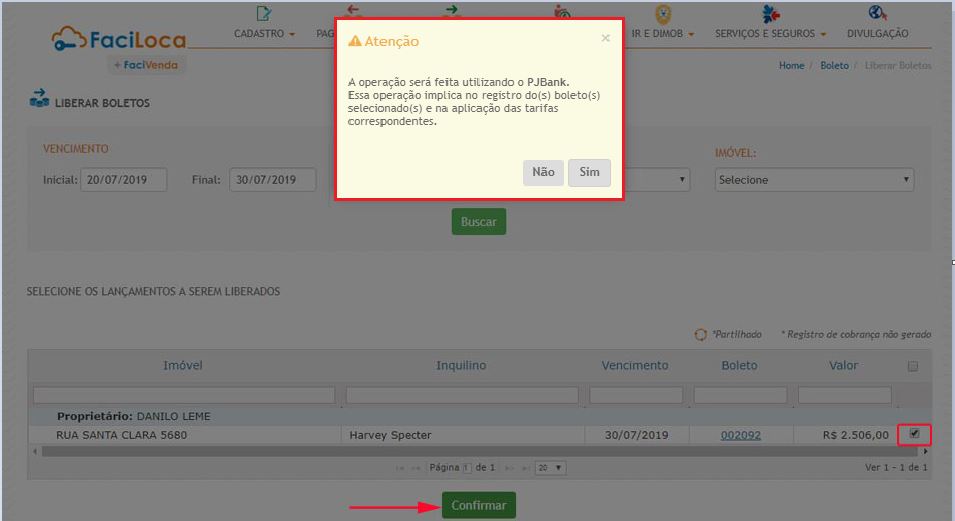955x521 pixels.
Task: Open the Imóvel Selecione dropdown
Action: [814, 180]
